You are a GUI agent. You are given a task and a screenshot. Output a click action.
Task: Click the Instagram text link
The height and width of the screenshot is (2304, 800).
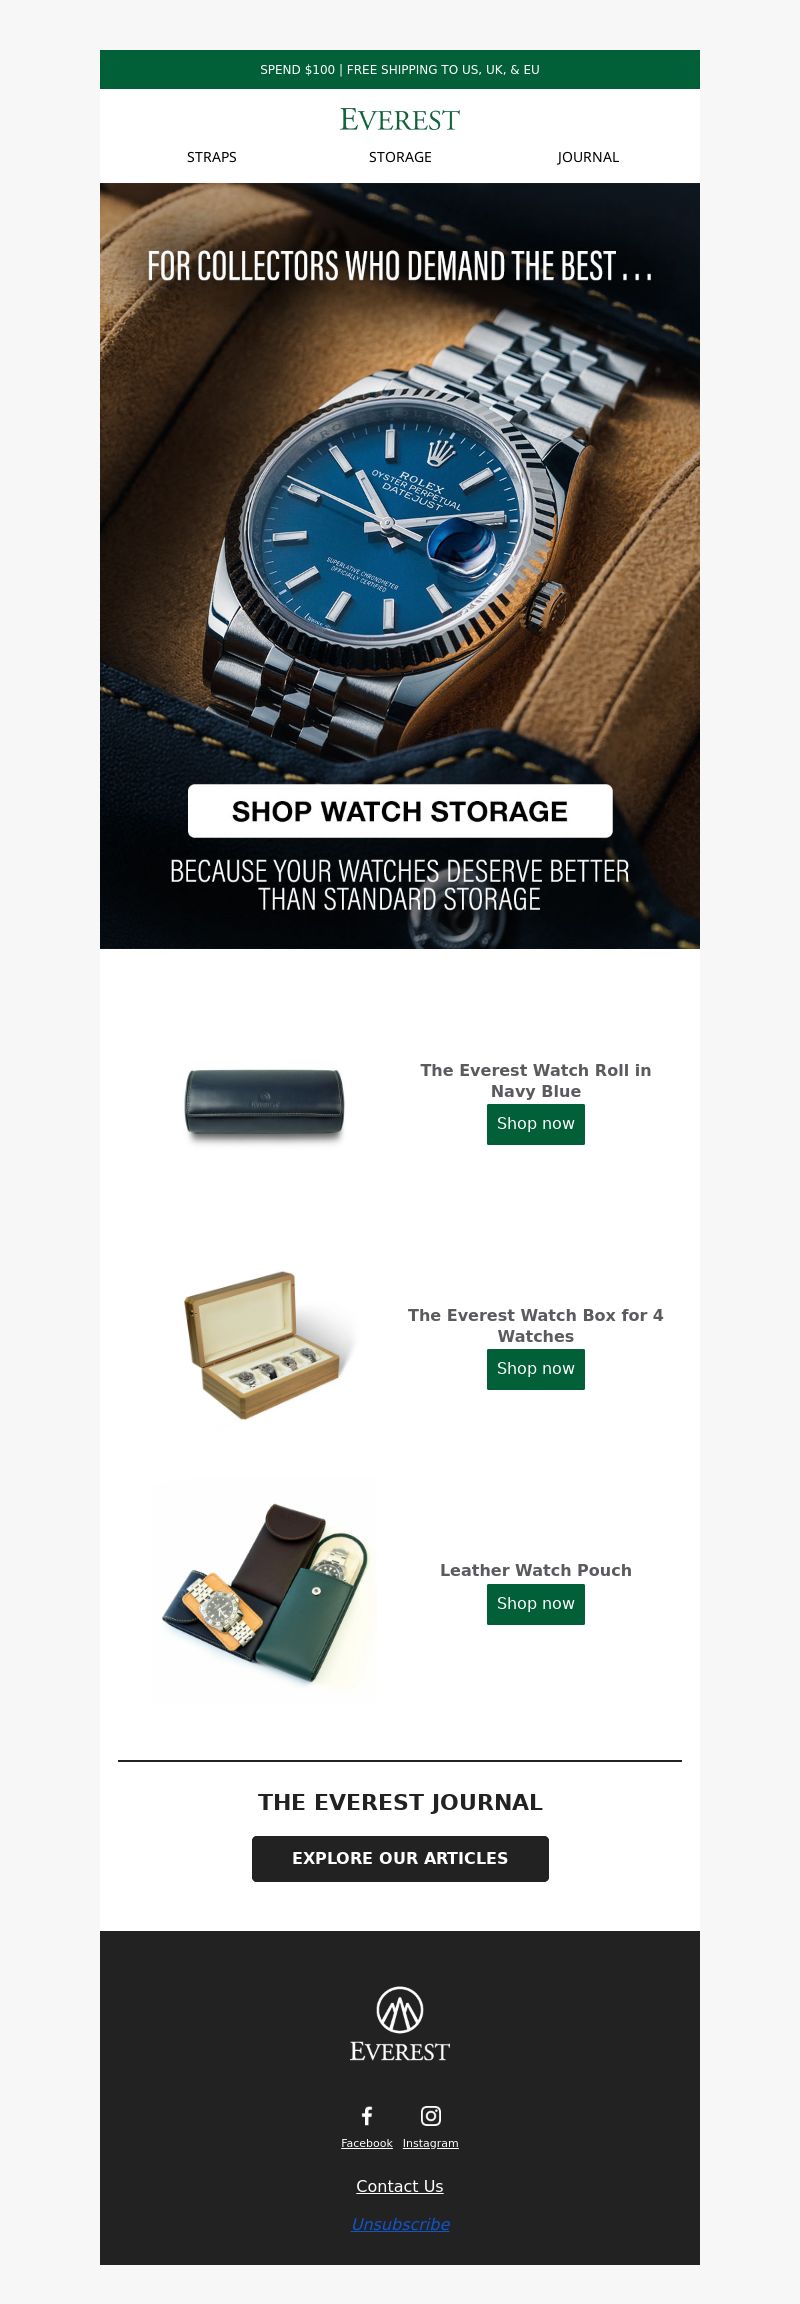coord(431,2143)
